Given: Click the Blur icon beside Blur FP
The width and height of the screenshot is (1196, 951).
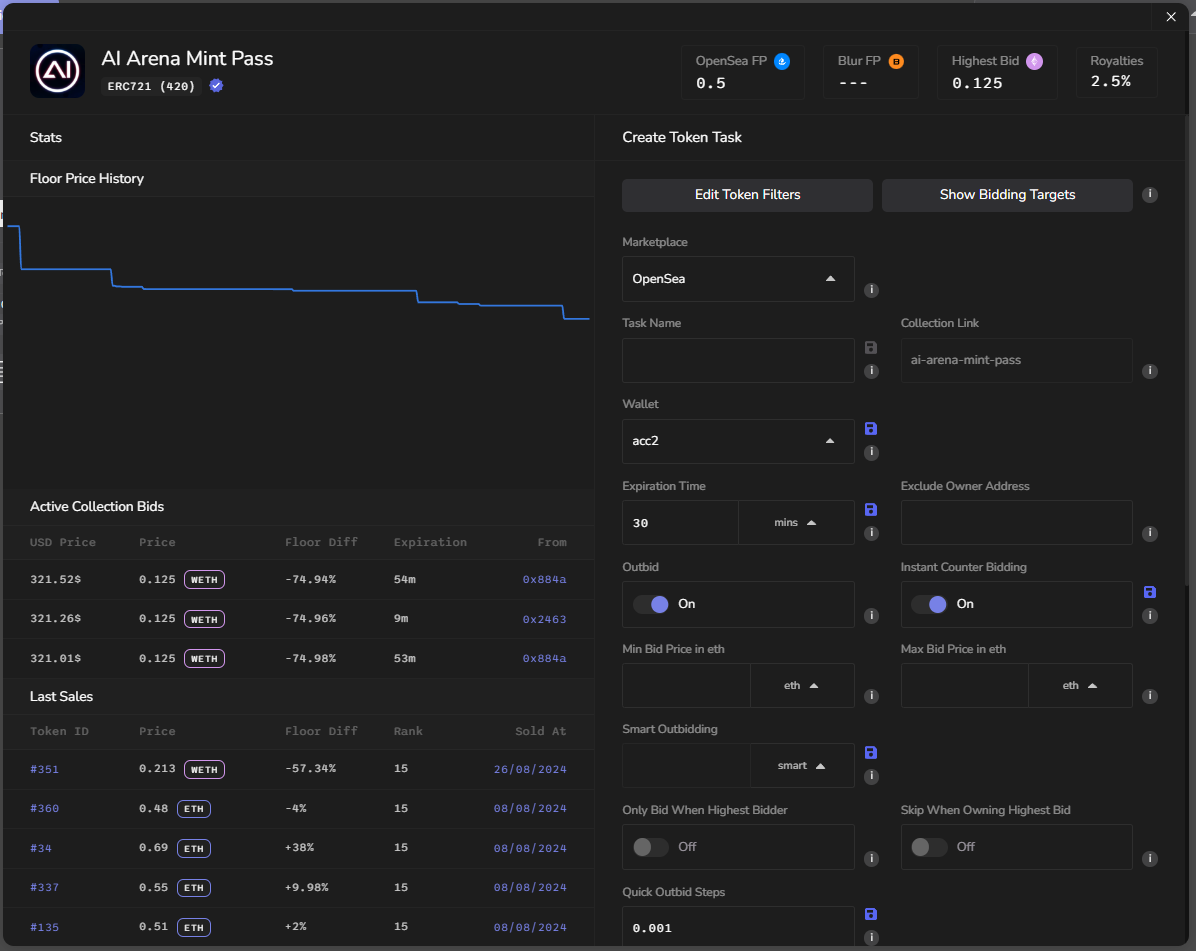Looking at the screenshot, I should pyautogui.click(x=896, y=61).
